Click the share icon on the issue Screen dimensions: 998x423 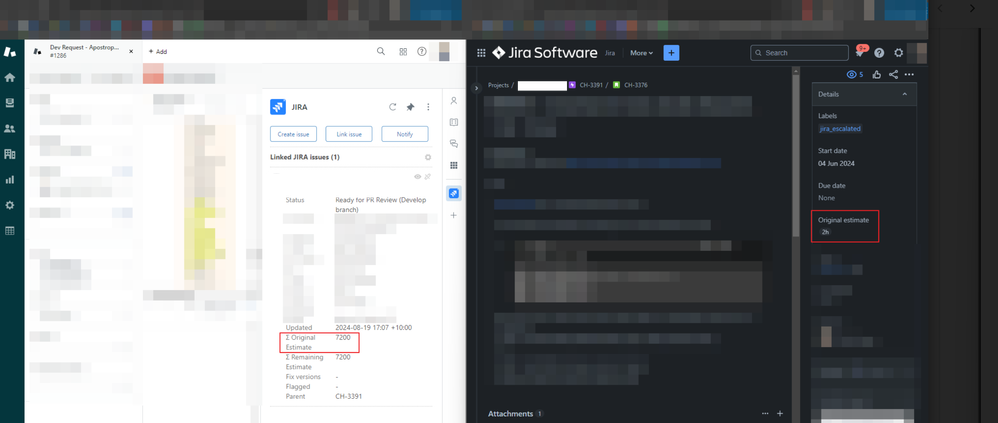pos(894,75)
